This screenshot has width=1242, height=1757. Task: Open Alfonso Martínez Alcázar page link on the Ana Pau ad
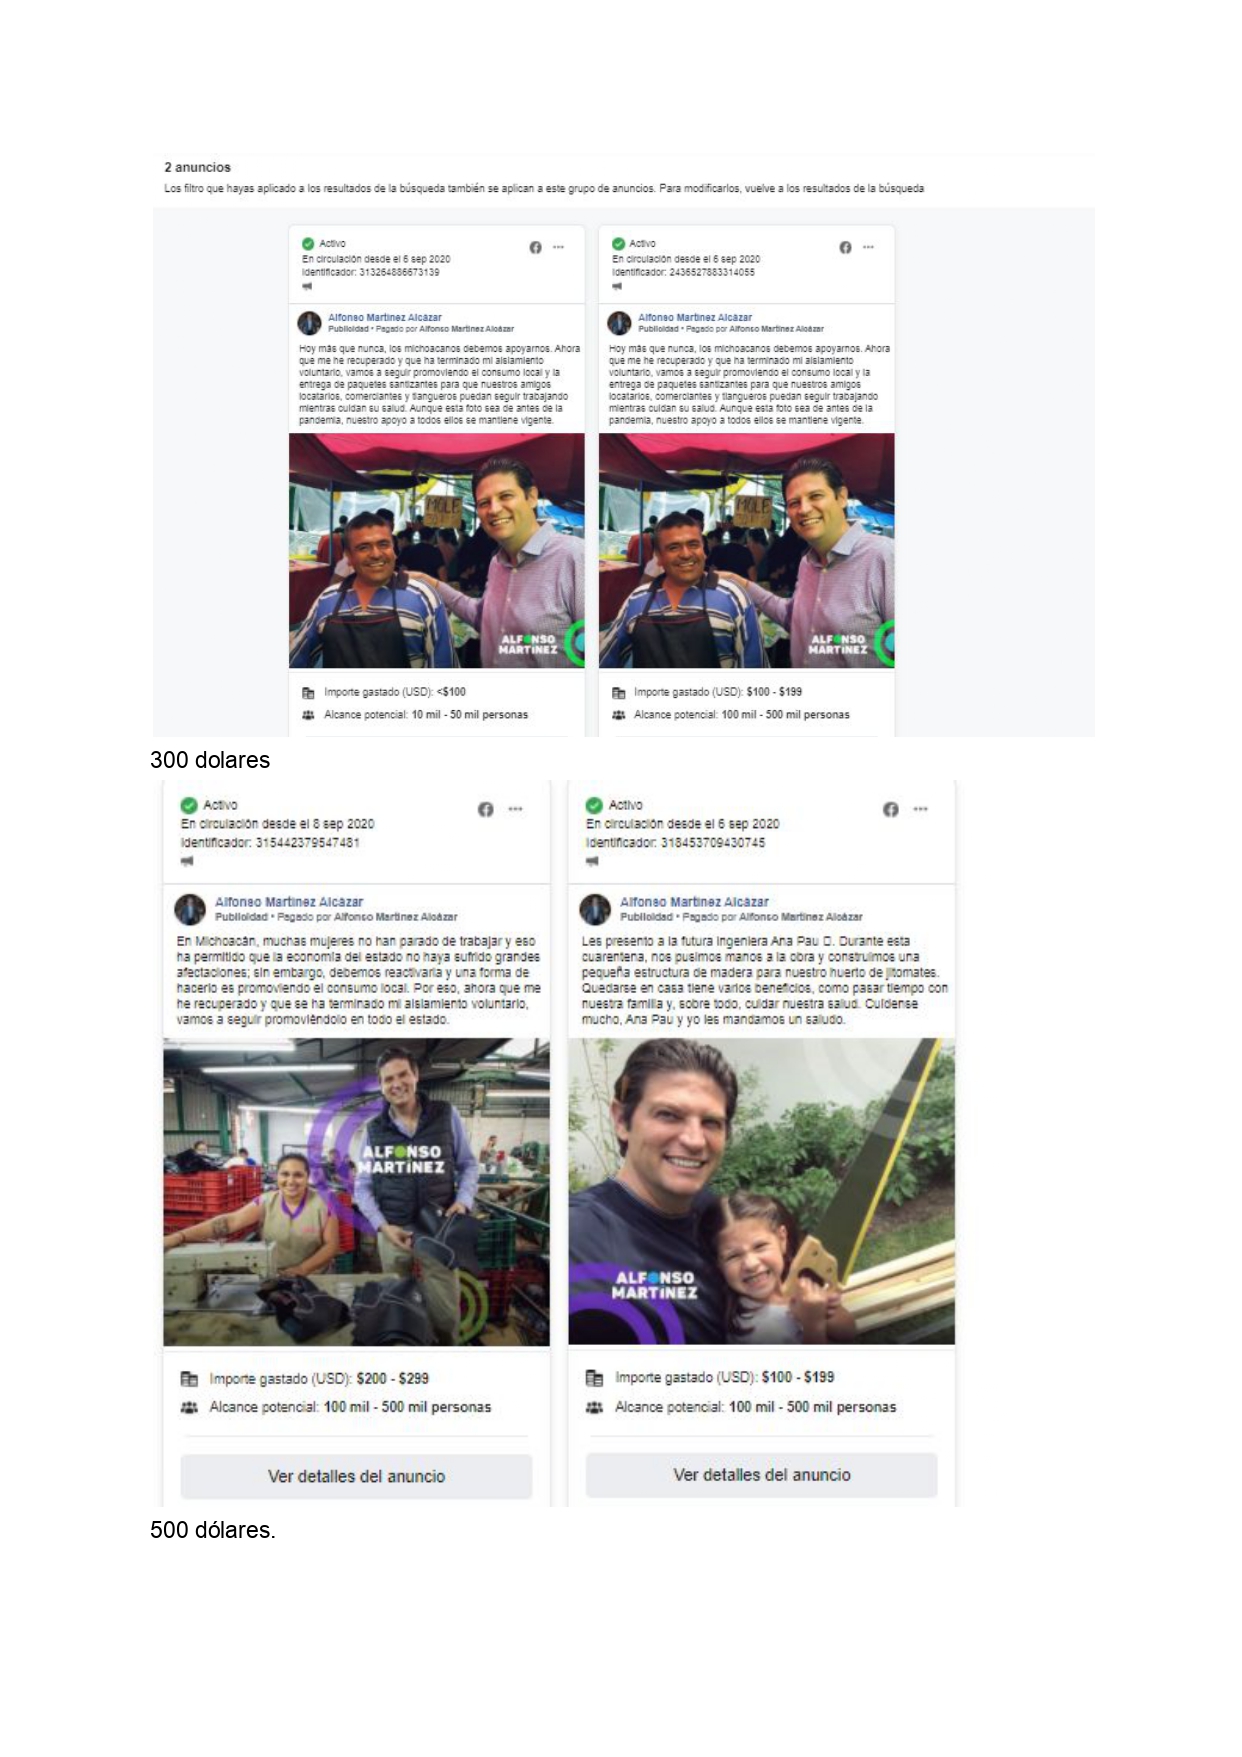pos(694,901)
